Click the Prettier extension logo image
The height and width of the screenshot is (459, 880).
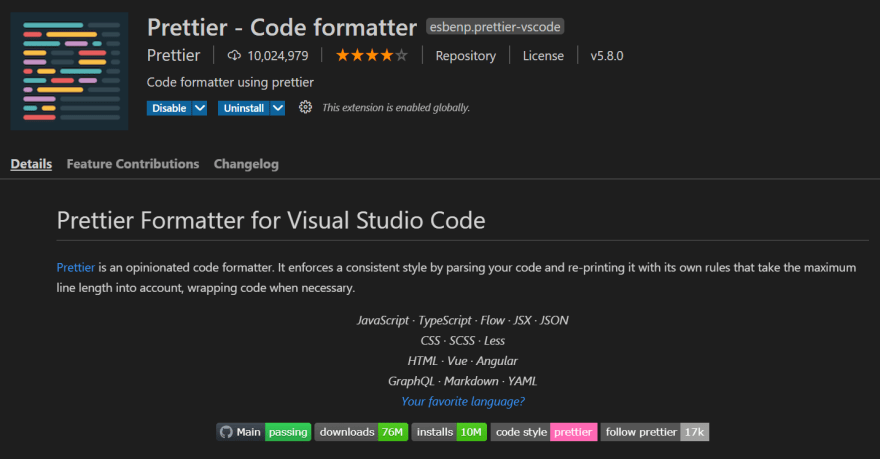[x=69, y=71]
